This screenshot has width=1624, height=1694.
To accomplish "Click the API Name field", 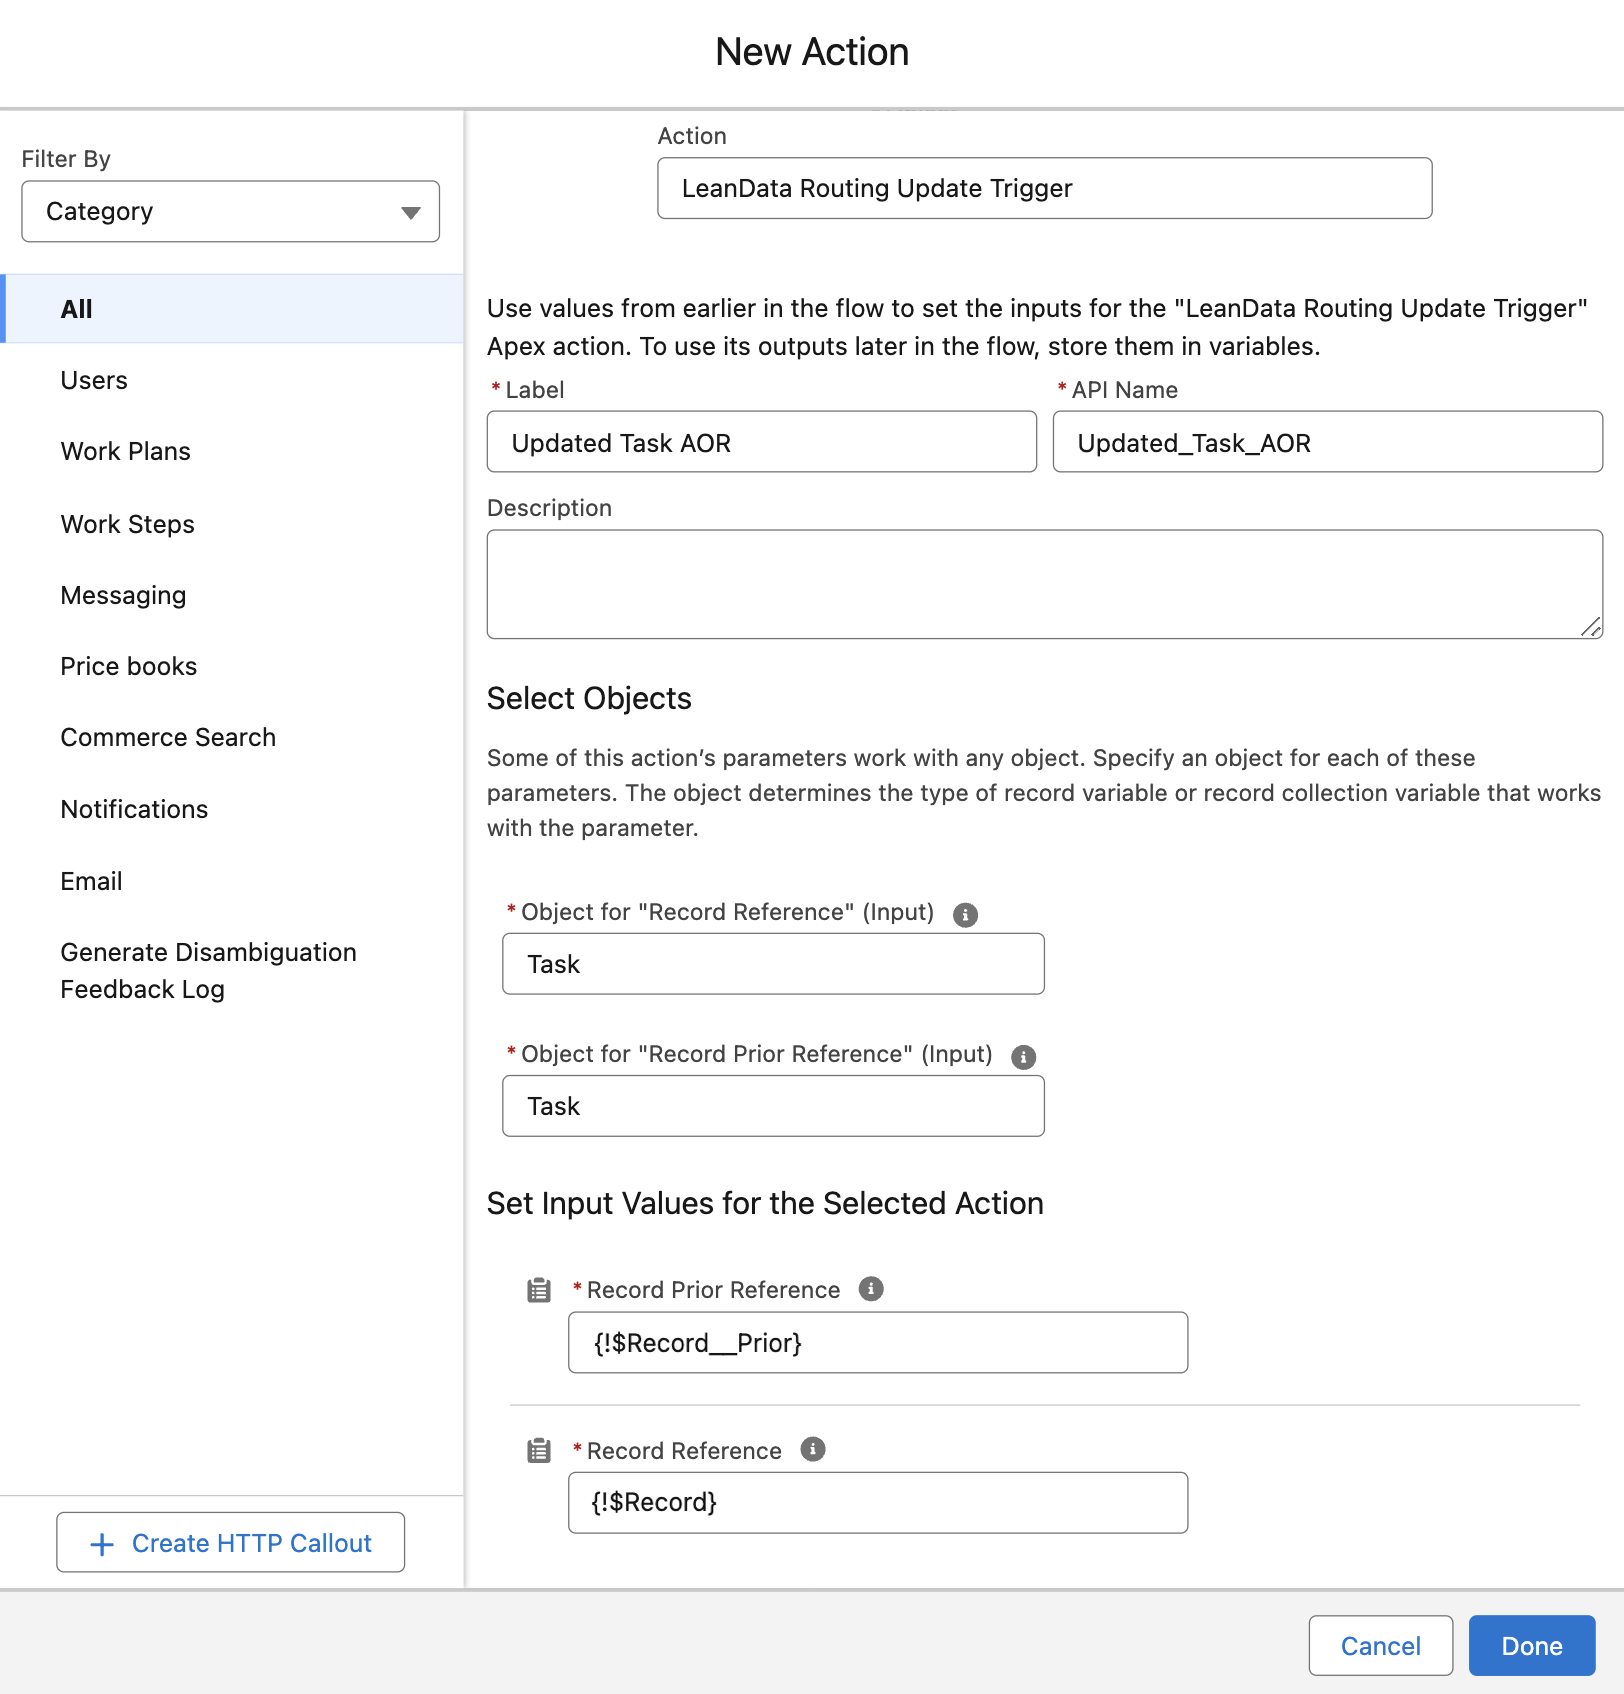I will point(1327,442).
